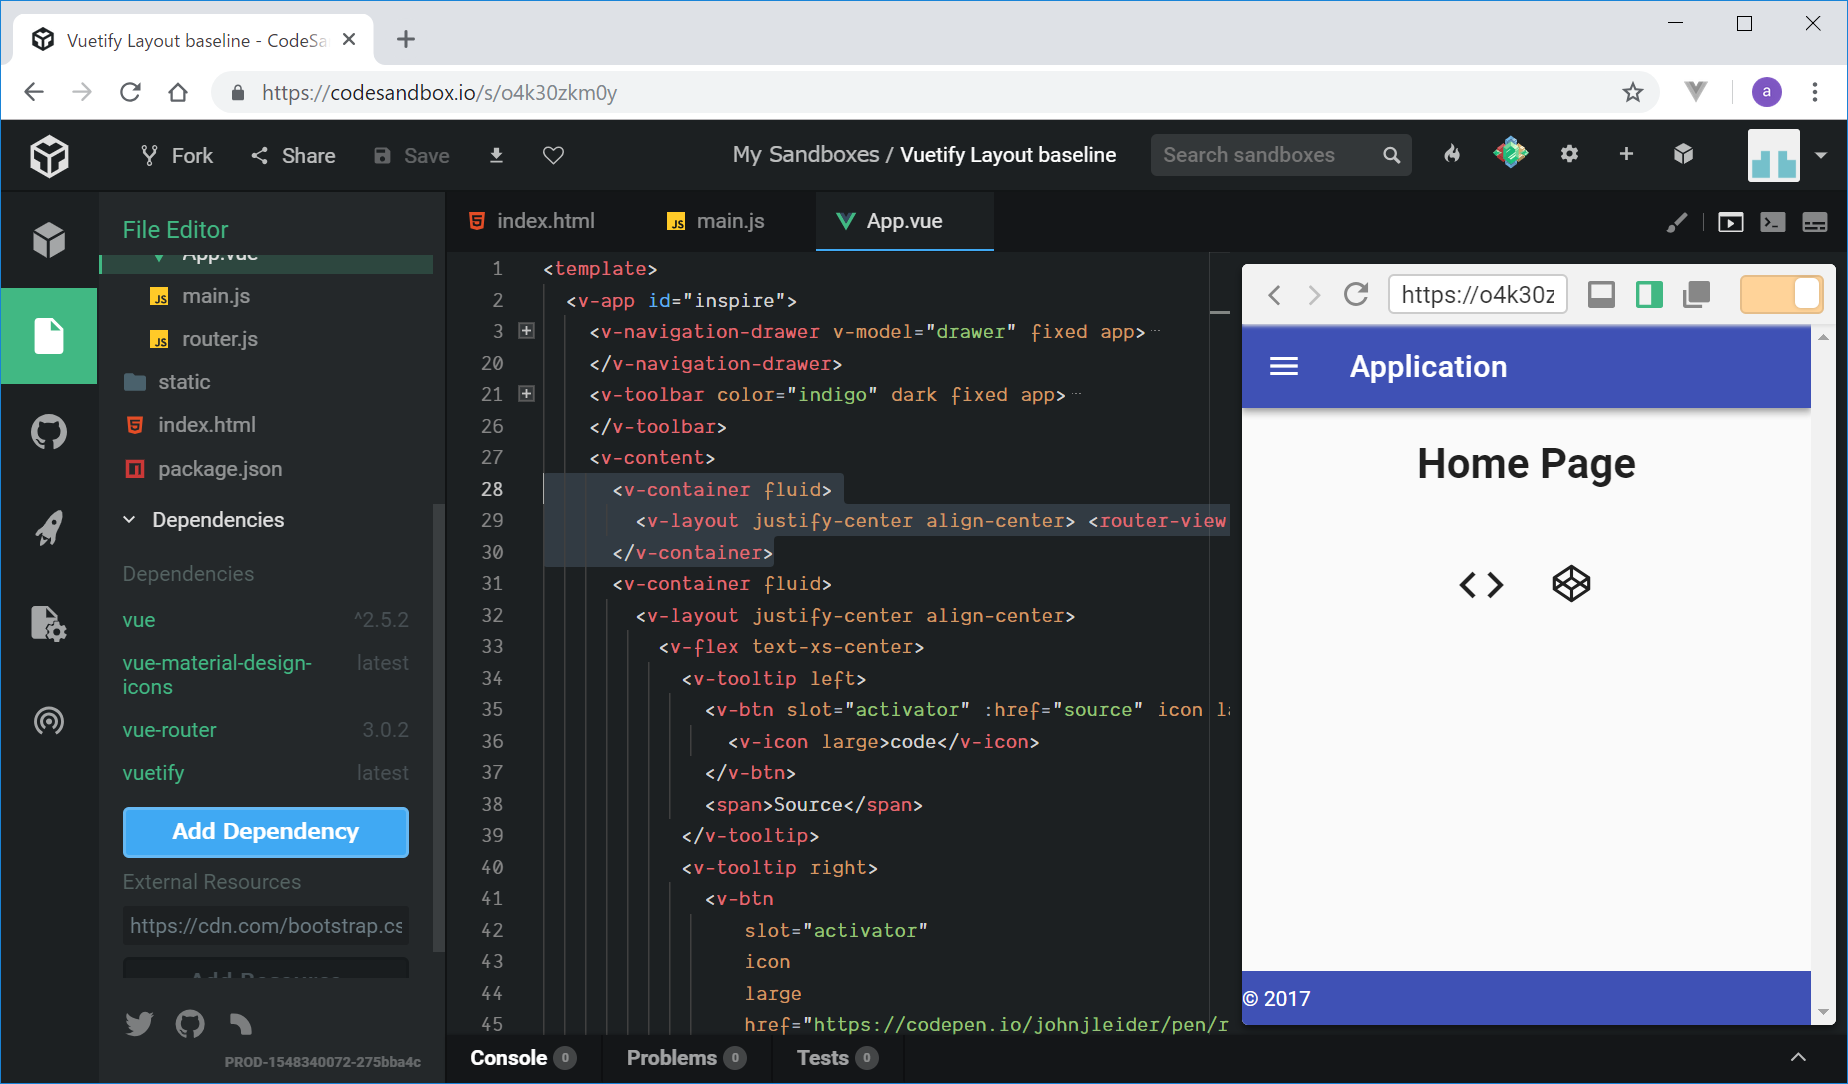Image resolution: width=1848 pixels, height=1084 pixels.
Task: Click the download sandbox icon
Action: pos(496,155)
